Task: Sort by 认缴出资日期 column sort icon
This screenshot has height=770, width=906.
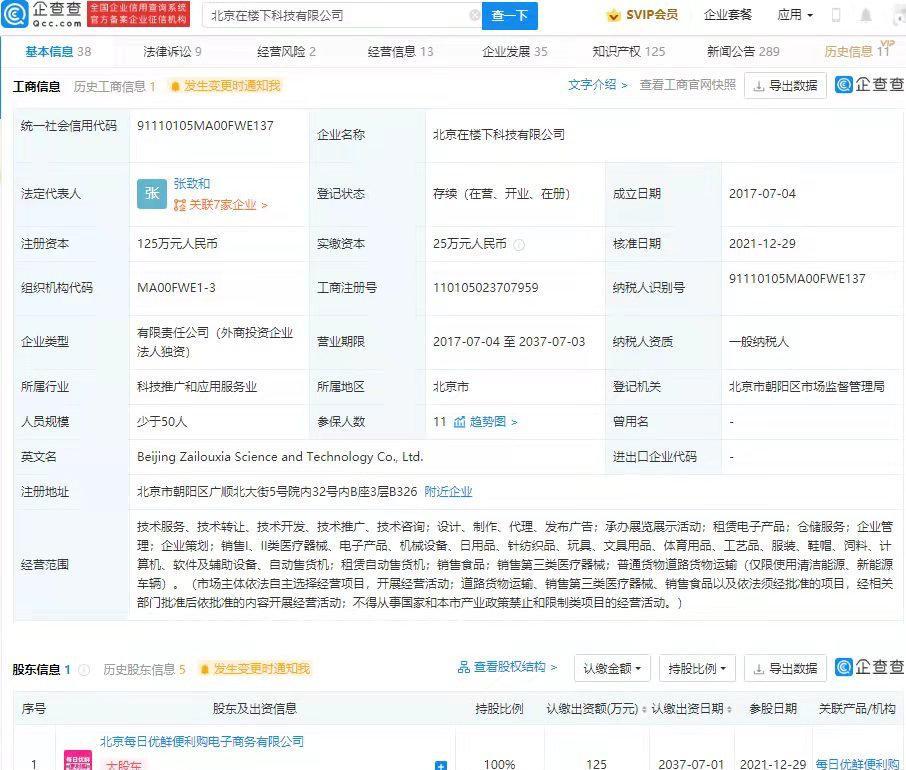Action: tap(729, 709)
